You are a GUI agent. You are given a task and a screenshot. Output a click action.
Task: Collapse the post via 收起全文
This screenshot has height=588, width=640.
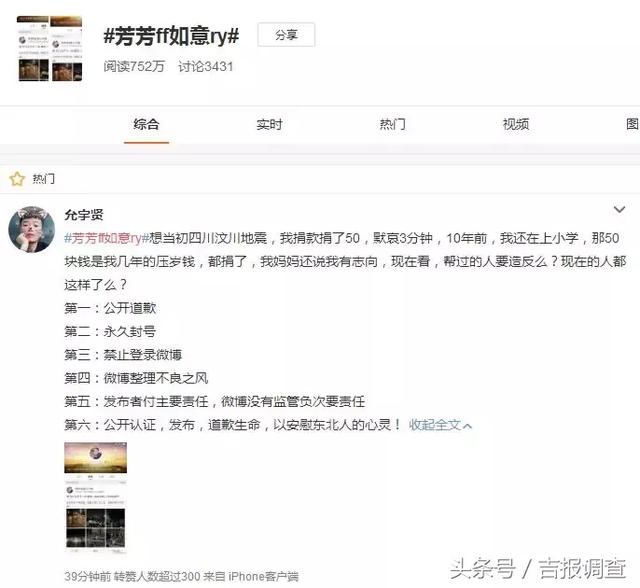440,425
